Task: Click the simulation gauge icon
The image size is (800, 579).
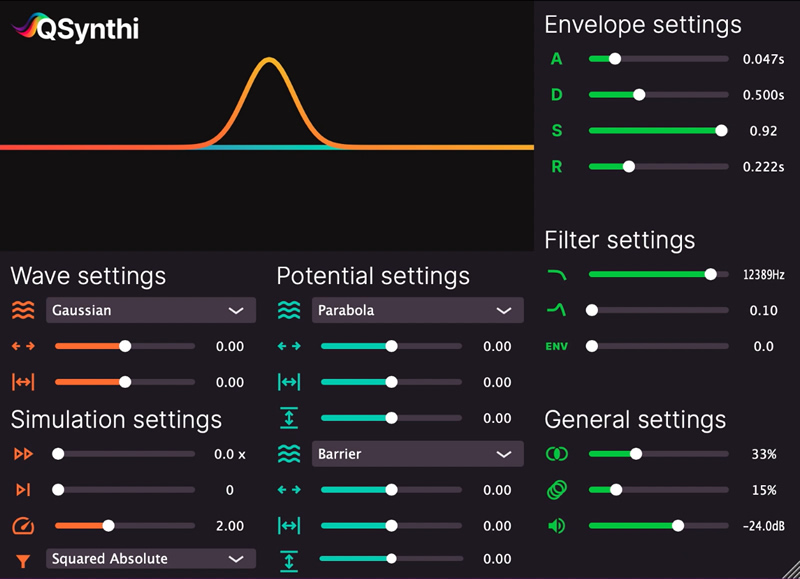Action: (23, 526)
